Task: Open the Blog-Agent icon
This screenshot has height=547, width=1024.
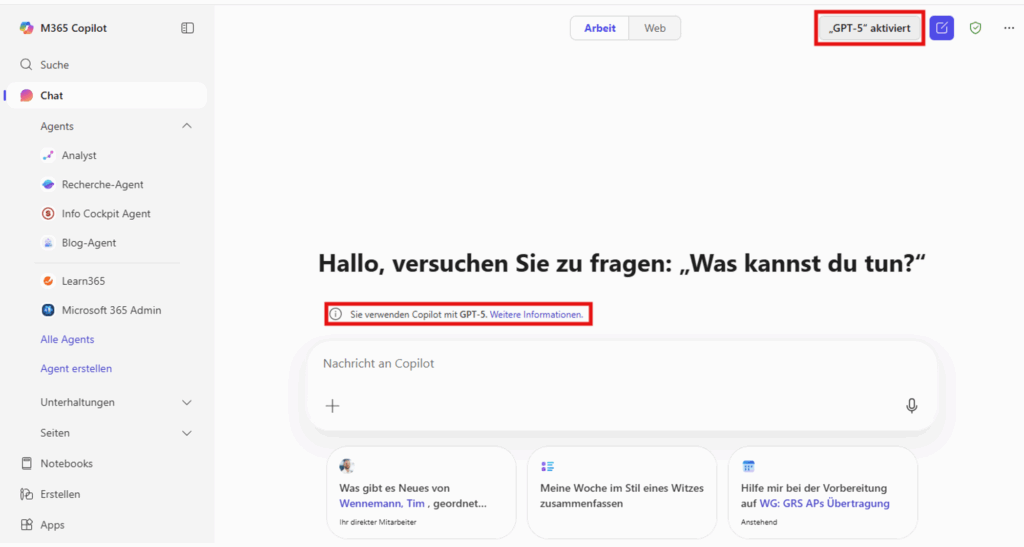Action: pyautogui.click(x=48, y=243)
